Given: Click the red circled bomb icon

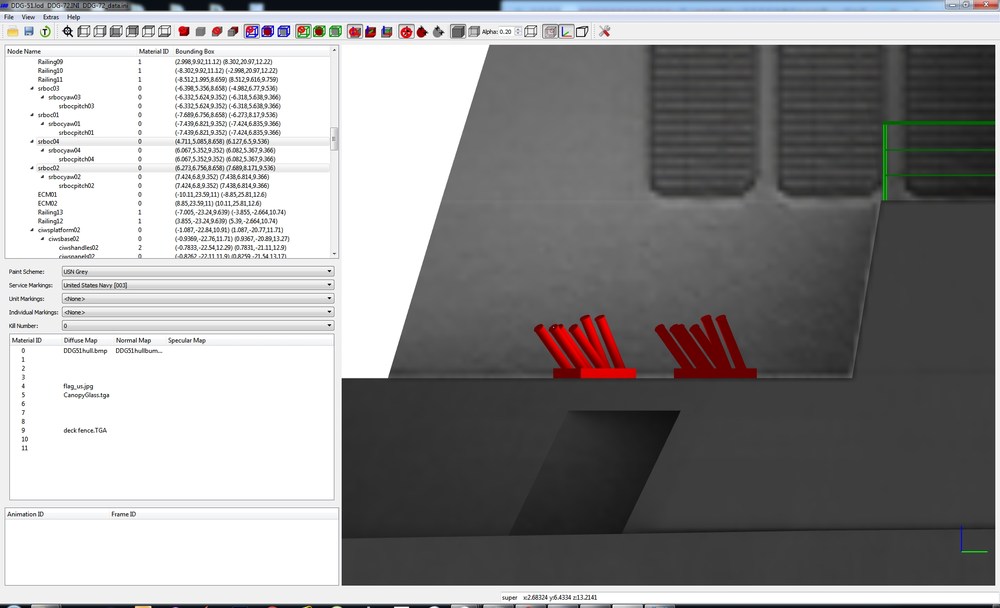Looking at the screenshot, I should click(406, 31).
